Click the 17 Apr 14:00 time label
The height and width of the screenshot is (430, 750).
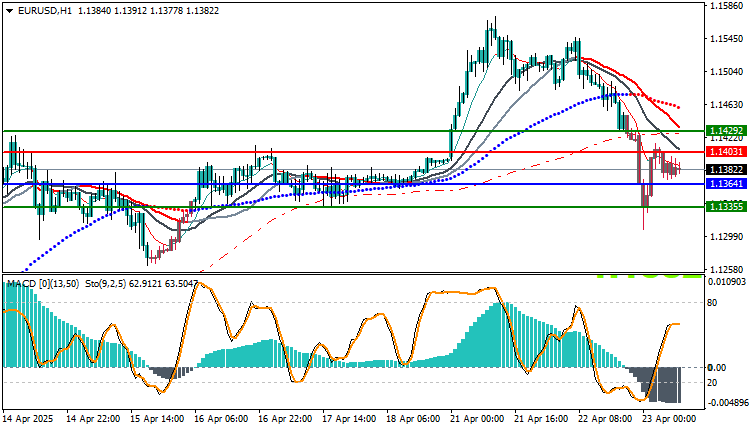coord(350,419)
